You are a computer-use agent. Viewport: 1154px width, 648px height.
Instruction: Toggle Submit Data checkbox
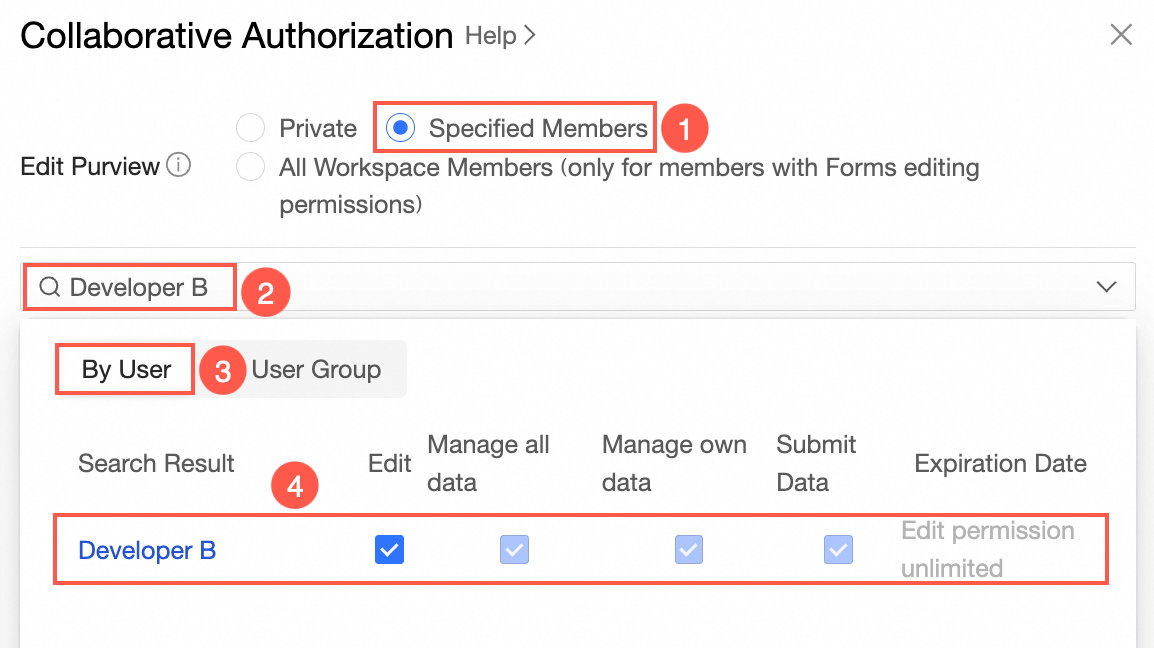point(838,549)
